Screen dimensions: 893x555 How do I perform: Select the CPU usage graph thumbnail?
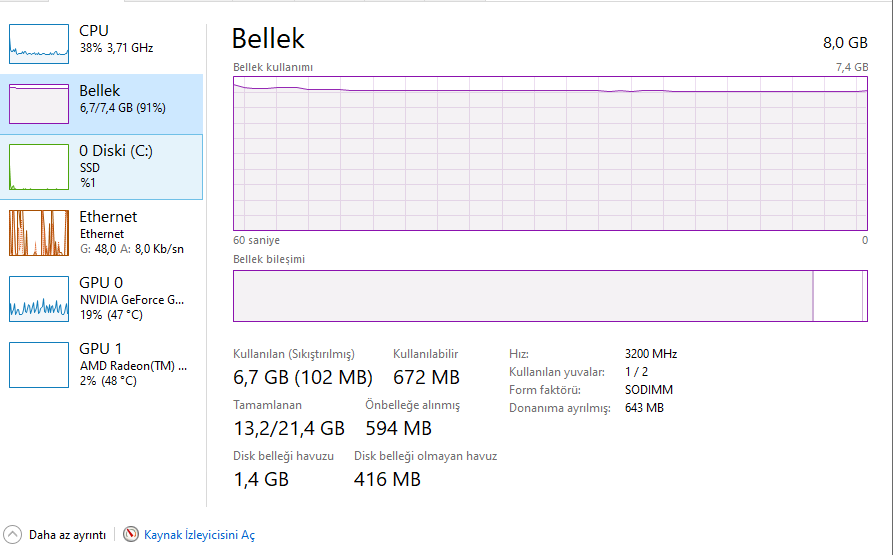pyautogui.click(x=39, y=39)
